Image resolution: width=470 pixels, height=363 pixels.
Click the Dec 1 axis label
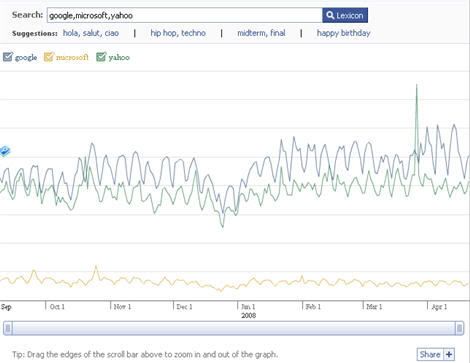pos(184,306)
